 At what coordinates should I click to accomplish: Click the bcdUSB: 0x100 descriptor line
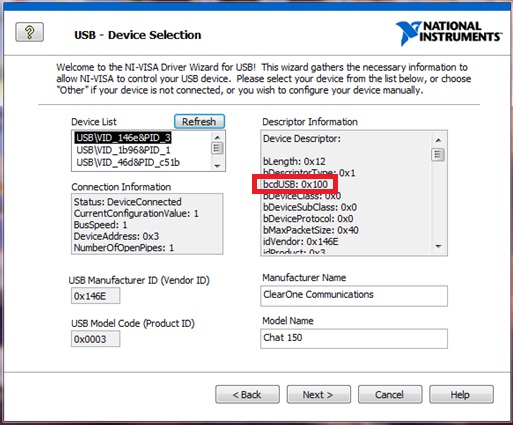pyautogui.click(x=295, y=184)
